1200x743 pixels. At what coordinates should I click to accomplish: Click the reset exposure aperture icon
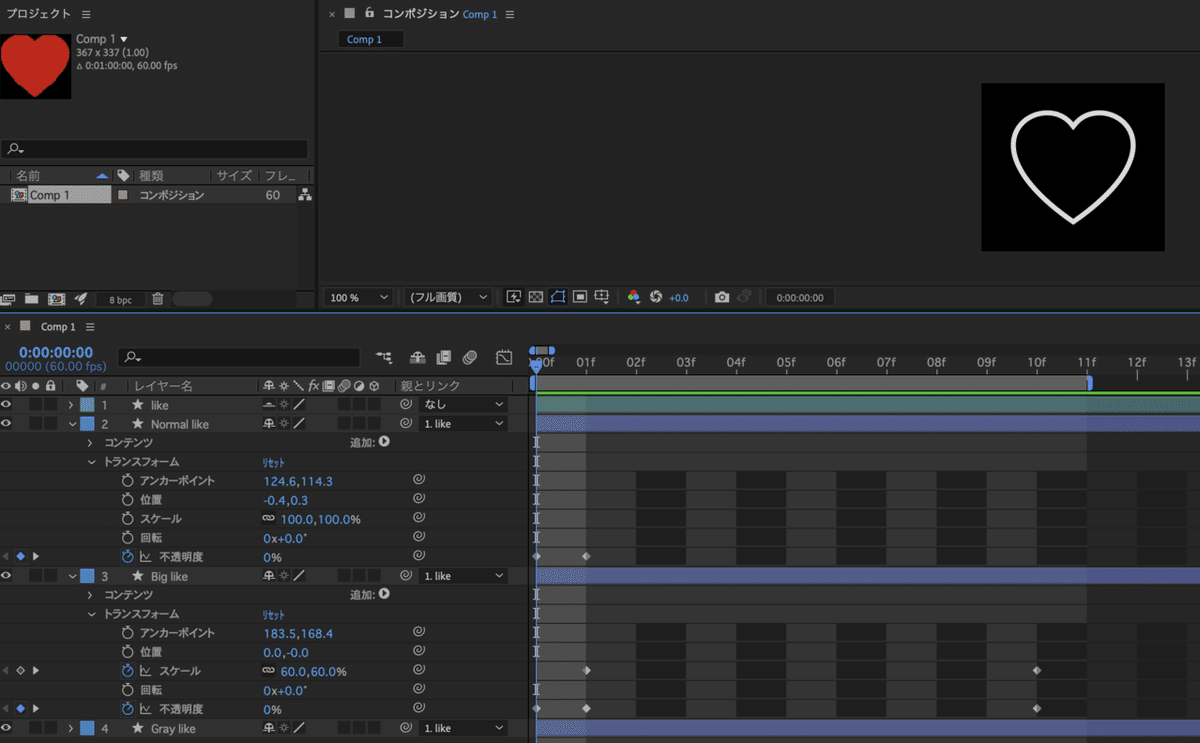(x=656, y=297)
